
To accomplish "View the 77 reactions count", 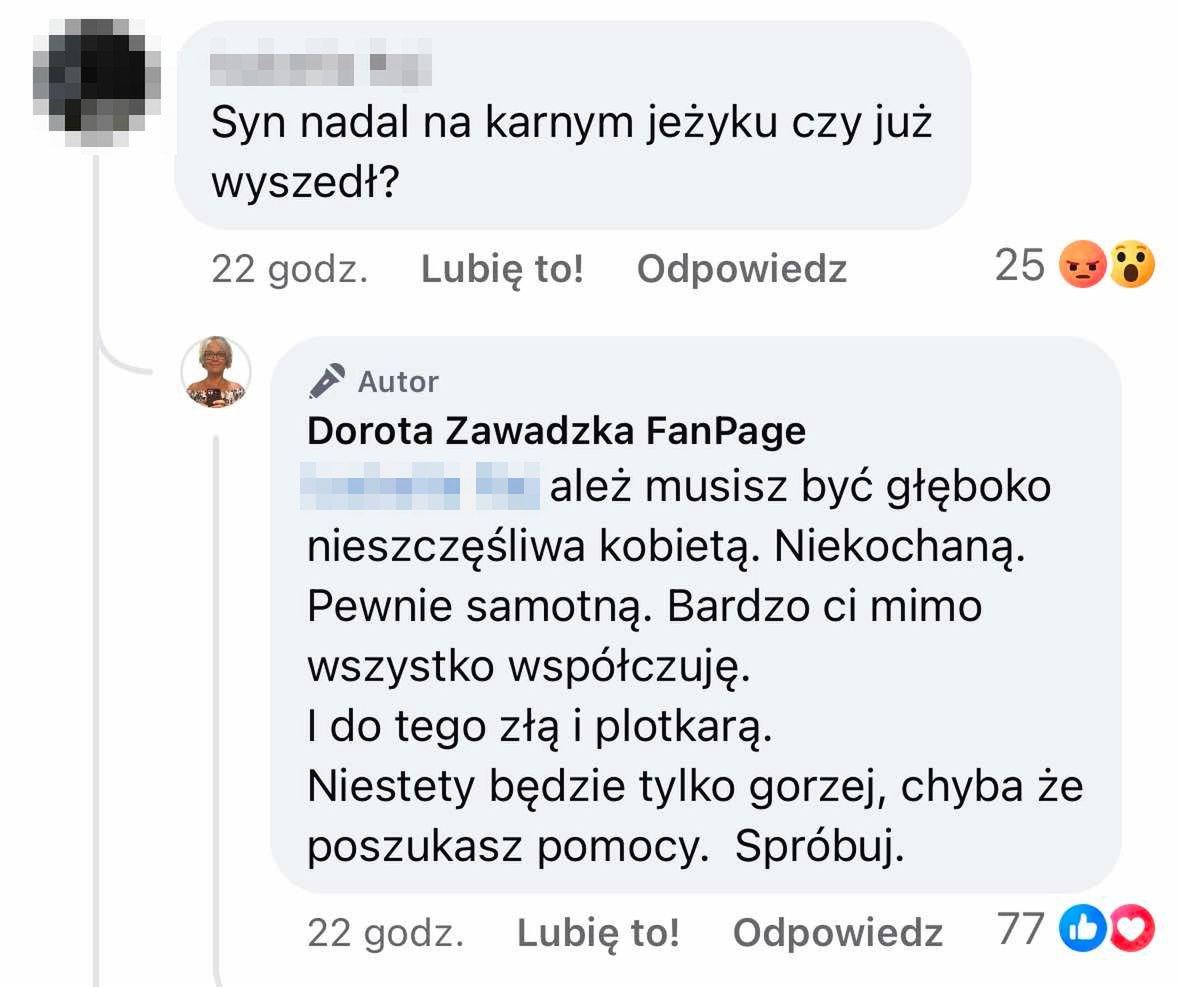I will (x=1021, y=930).
